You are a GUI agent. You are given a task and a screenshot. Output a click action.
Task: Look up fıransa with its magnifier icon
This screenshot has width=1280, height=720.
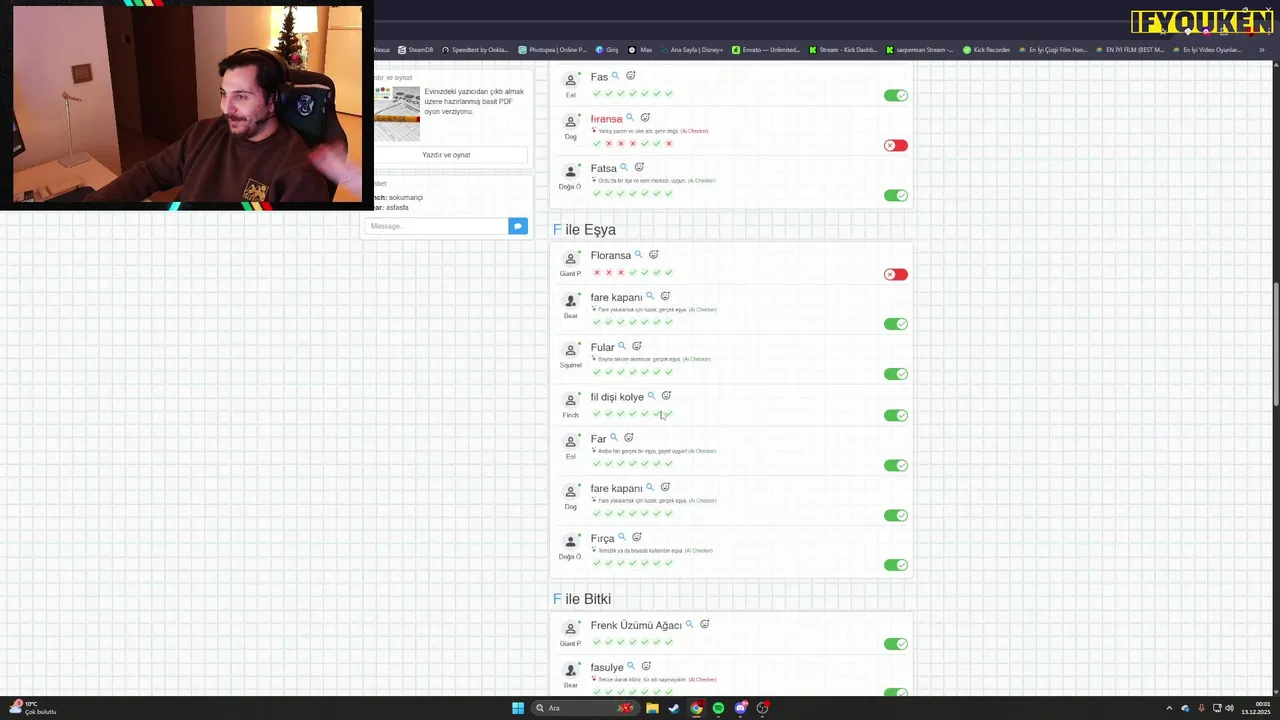(630, 118)
